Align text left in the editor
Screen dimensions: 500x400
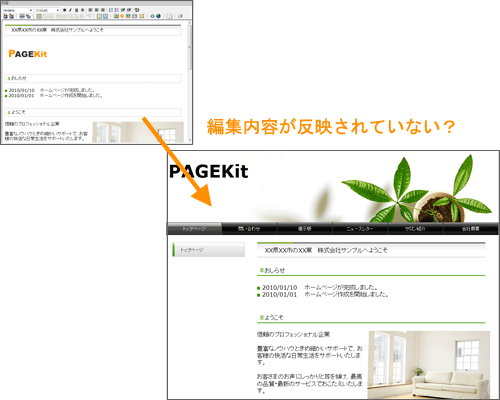coord(91,10)
